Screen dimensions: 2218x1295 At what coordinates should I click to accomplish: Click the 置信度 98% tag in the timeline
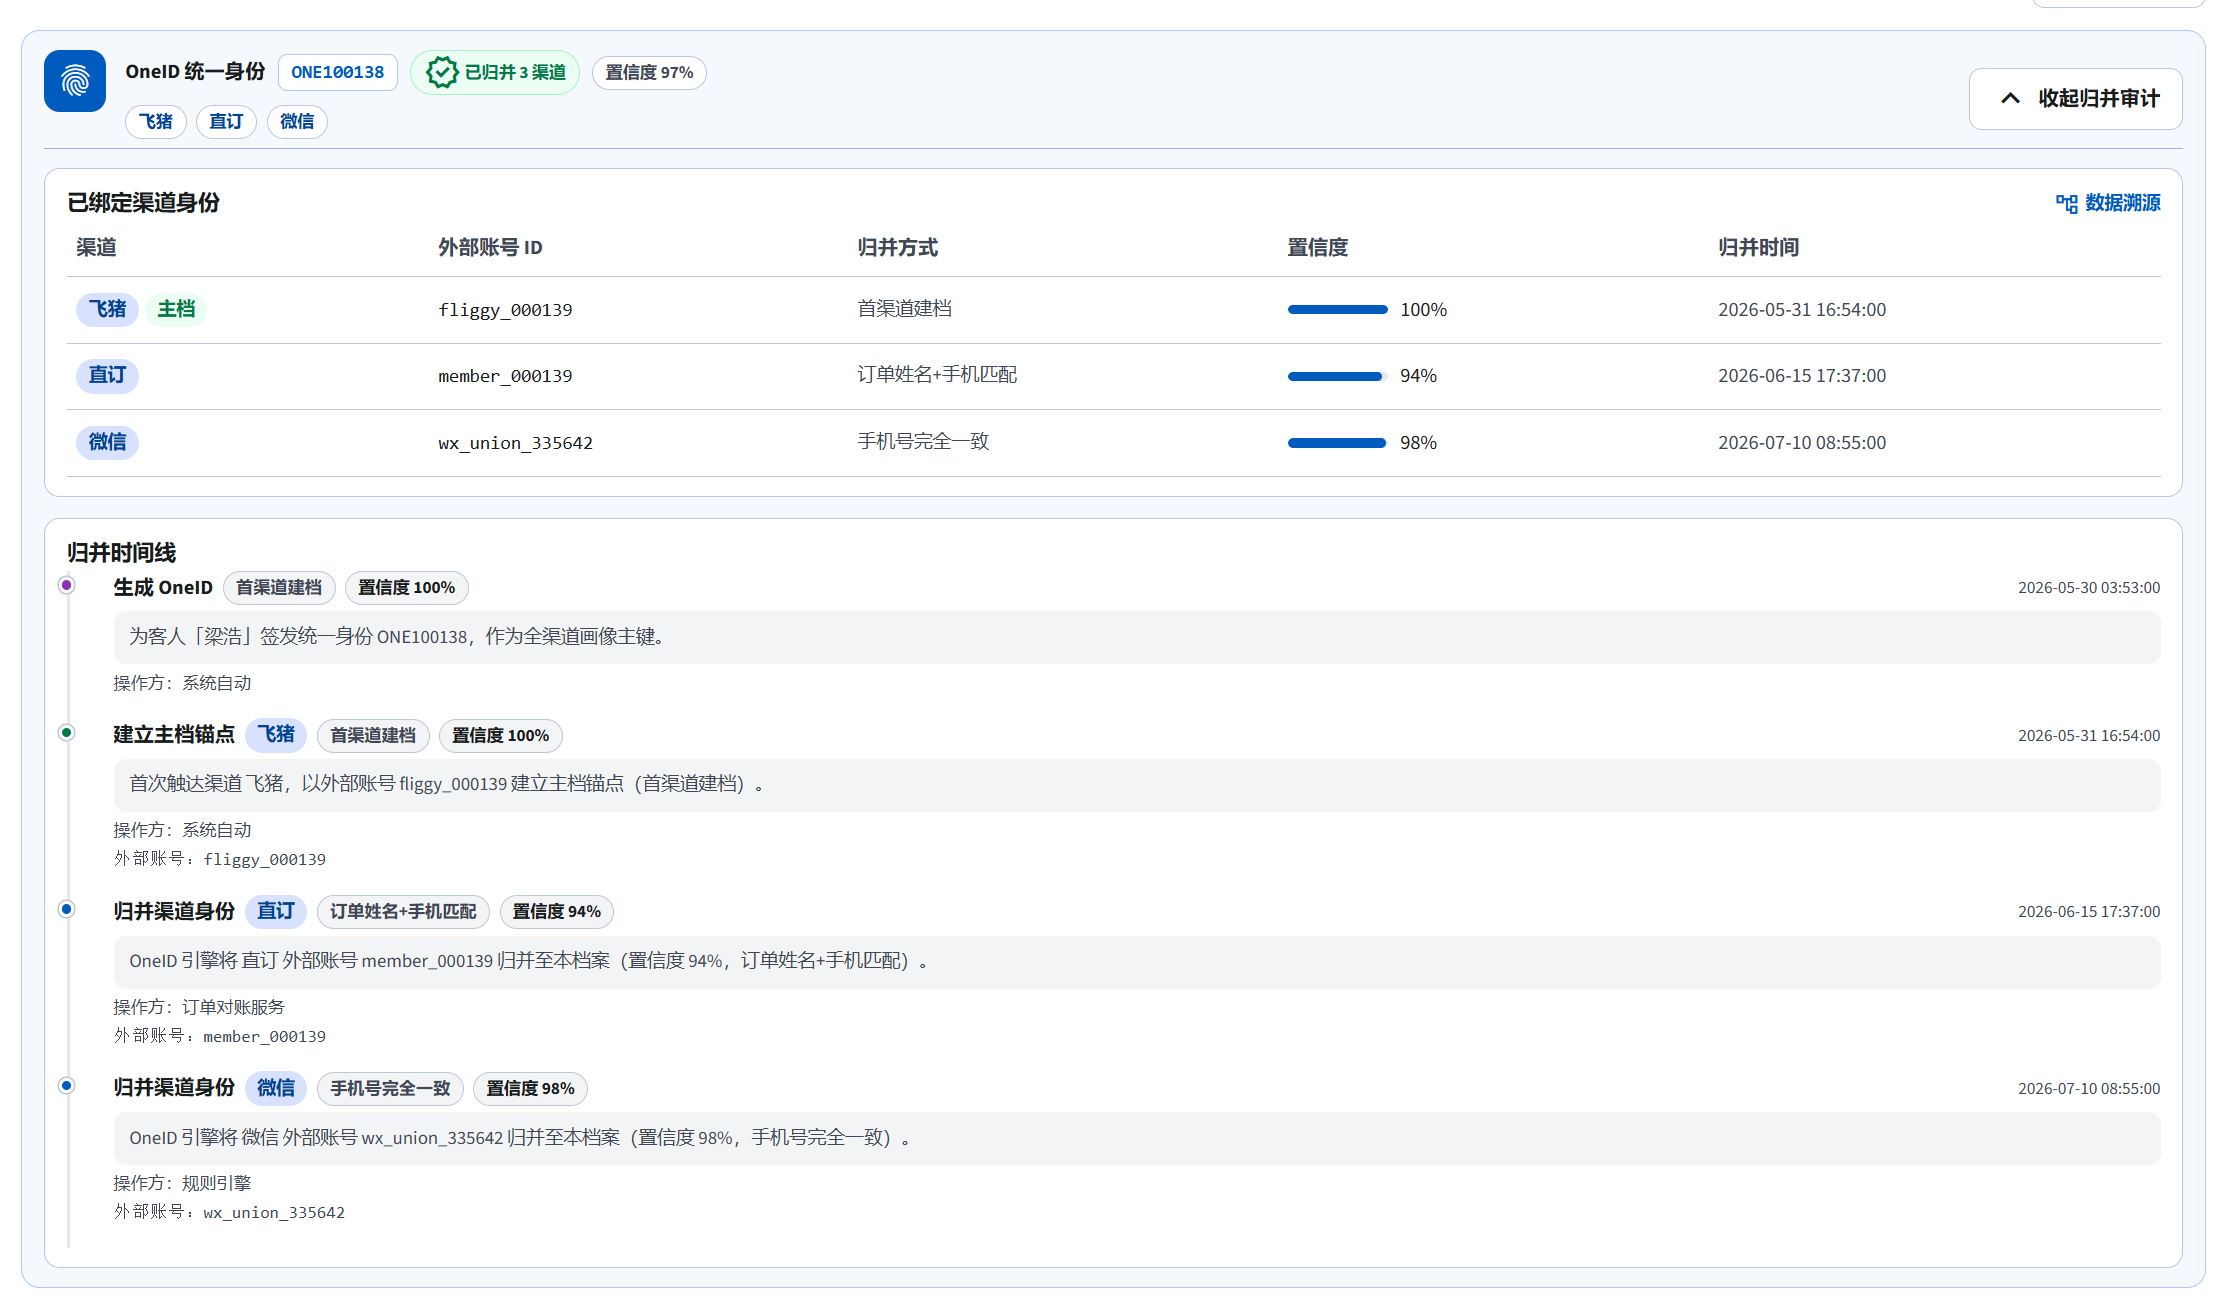pyautogui.click(x=530, y=1088)
